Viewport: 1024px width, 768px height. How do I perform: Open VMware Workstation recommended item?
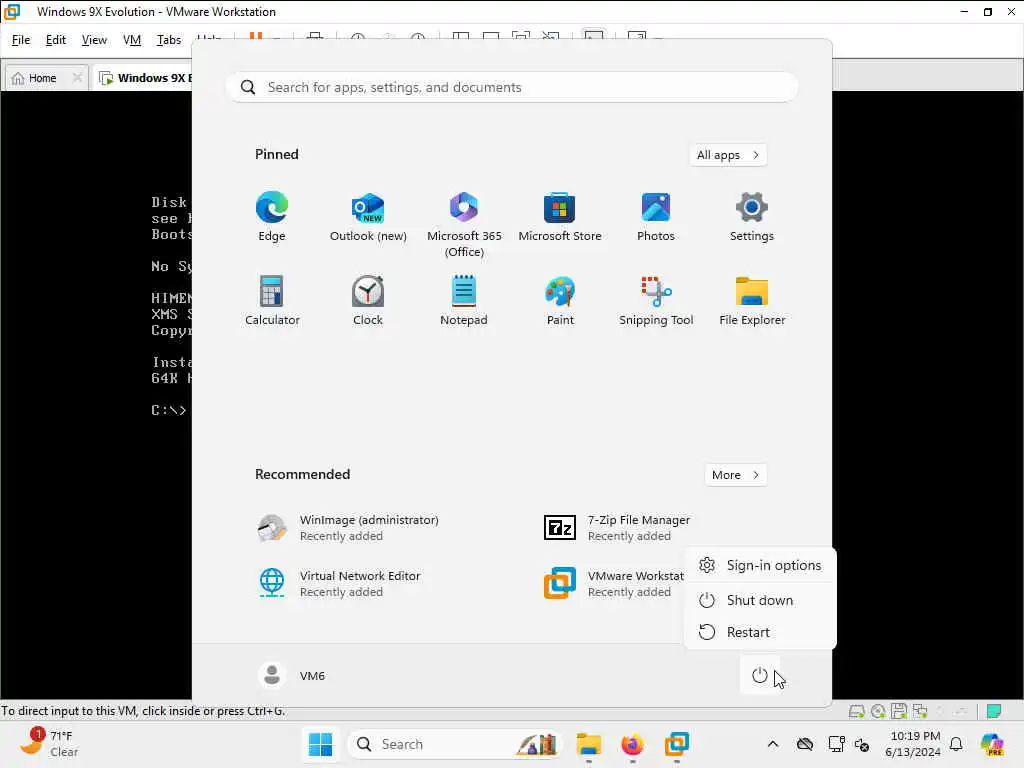(614, 583)
